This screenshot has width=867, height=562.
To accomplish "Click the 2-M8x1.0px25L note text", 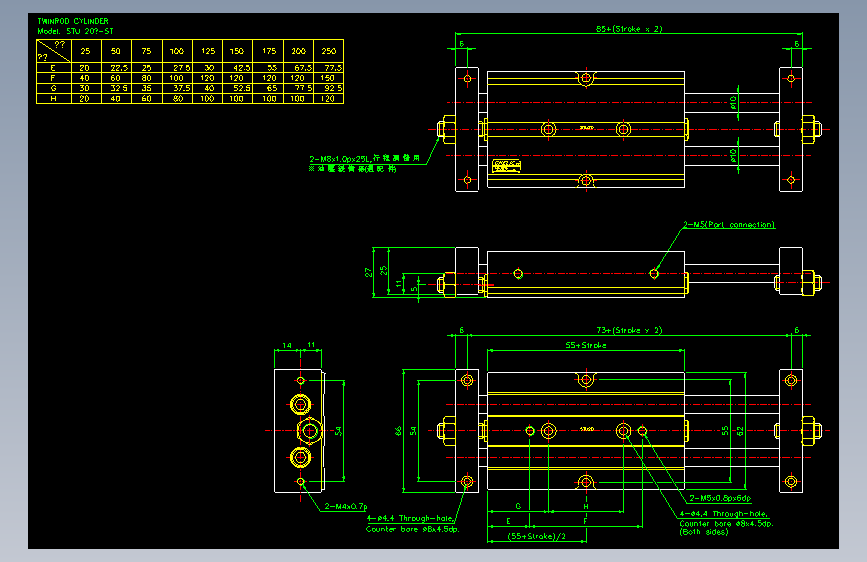I will click(x=339, y=159).
